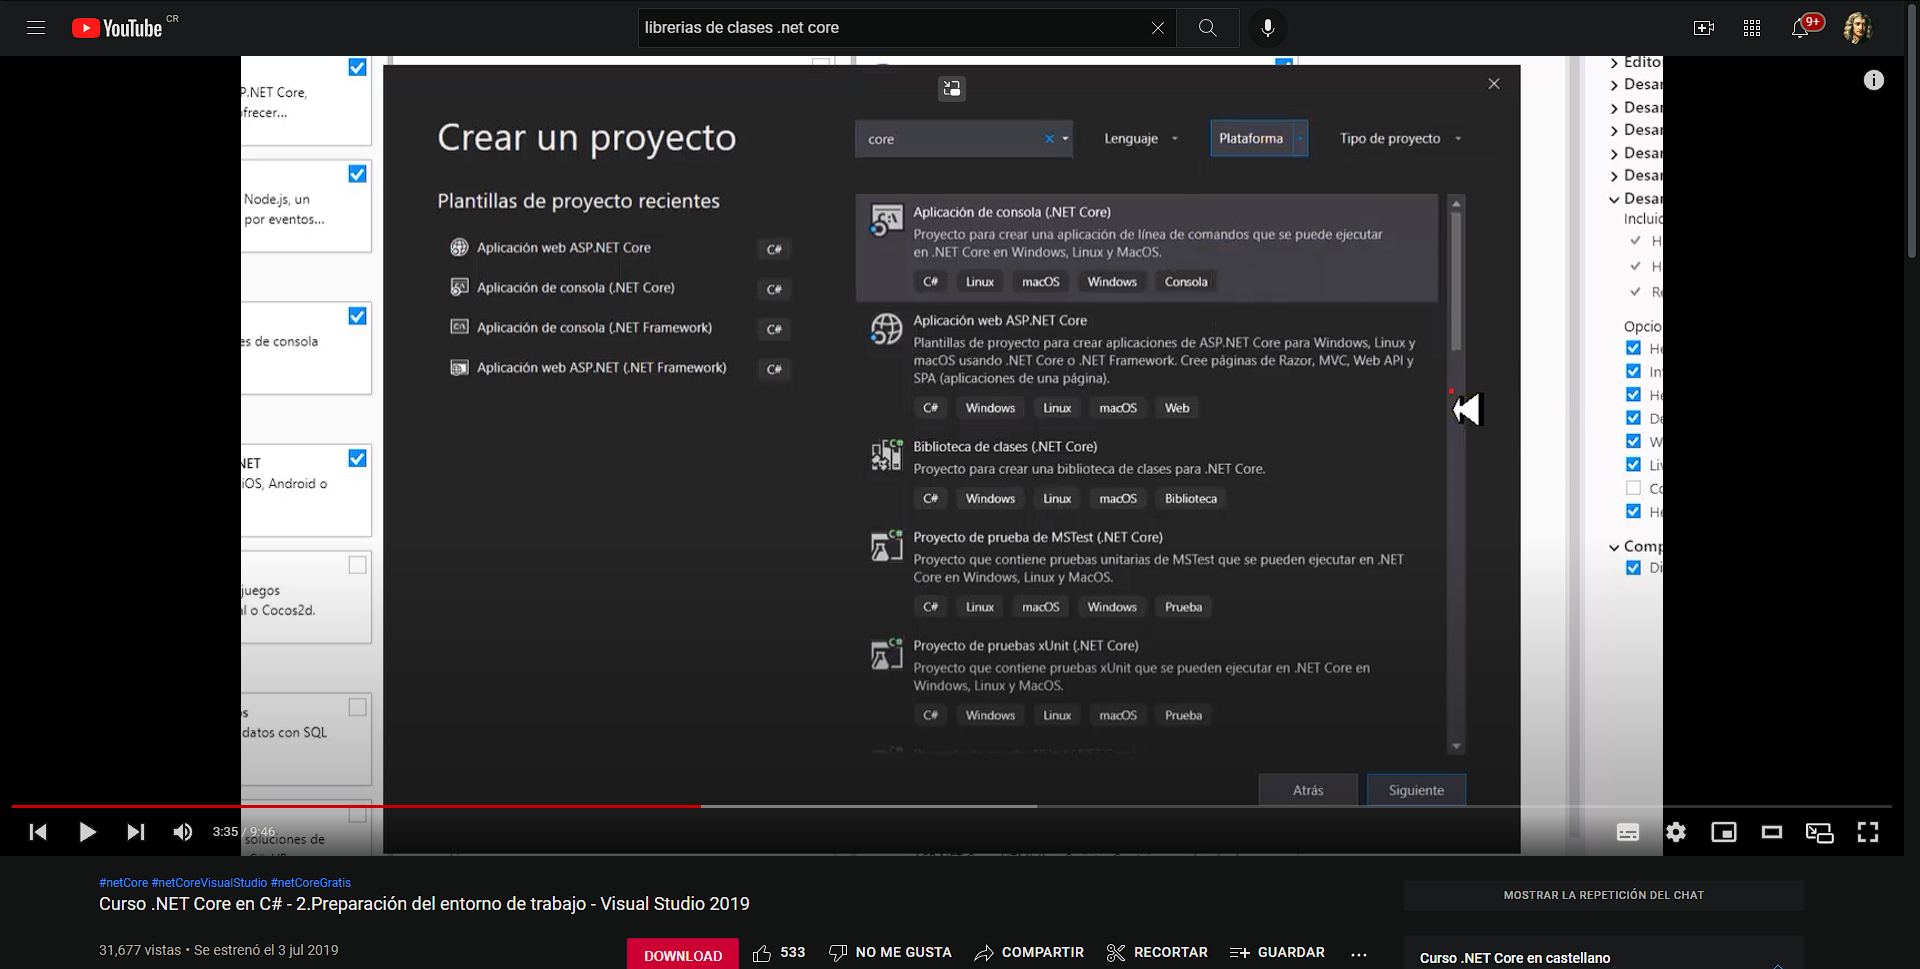Screen dimensions: 1920x969
Task: Open the #netCore hashtag link
Action: [x=124, y=883]
